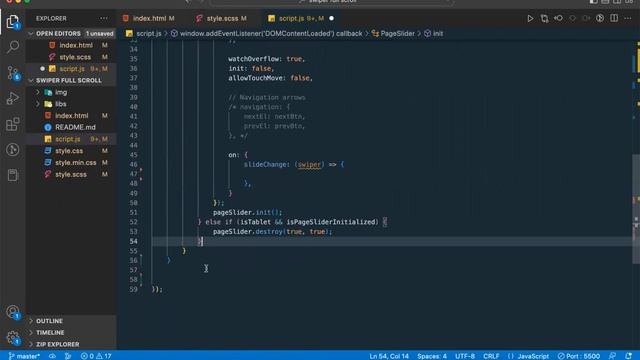
Task: Switch to the index.html editor tab
Action: click(149, 18)
